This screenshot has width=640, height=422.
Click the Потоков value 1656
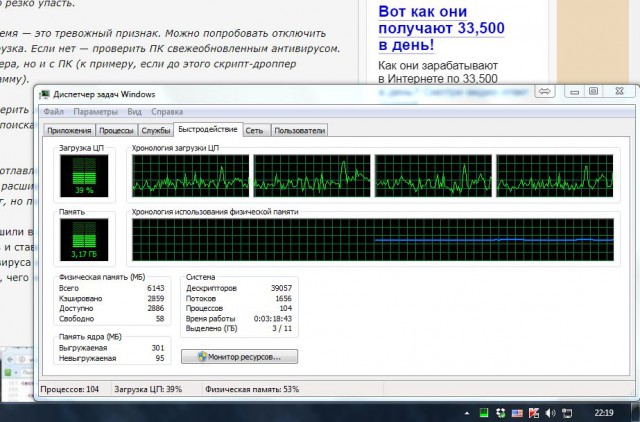click(x=283, y=298)
